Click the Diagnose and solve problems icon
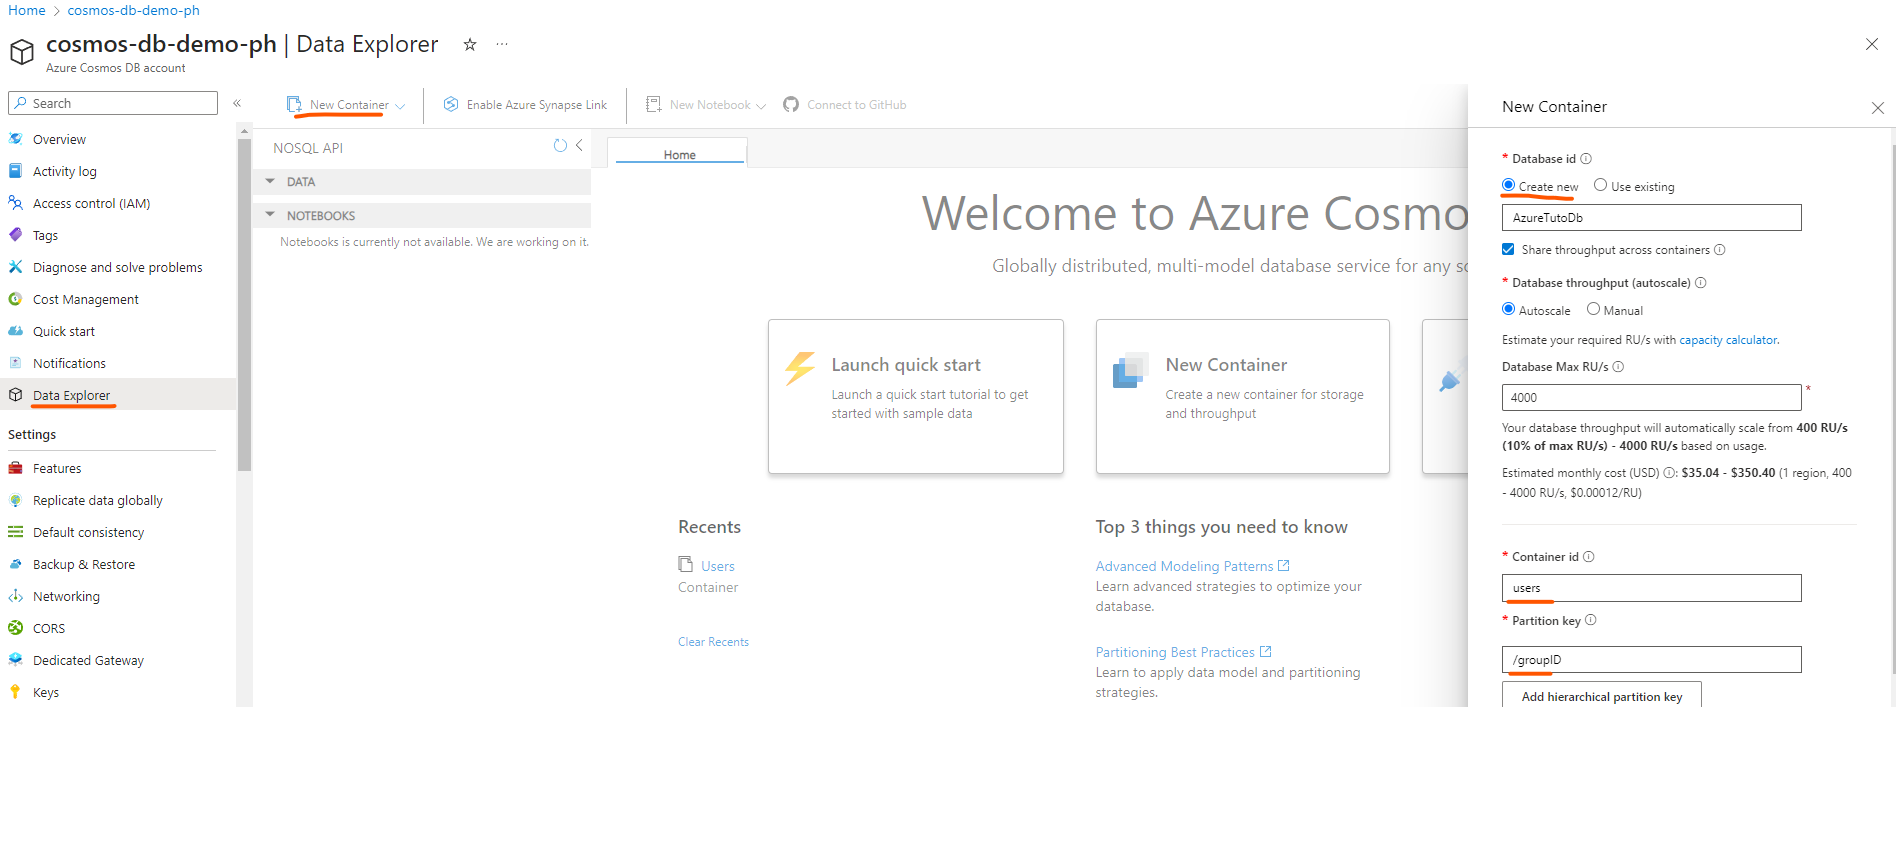 pos(15,267)
